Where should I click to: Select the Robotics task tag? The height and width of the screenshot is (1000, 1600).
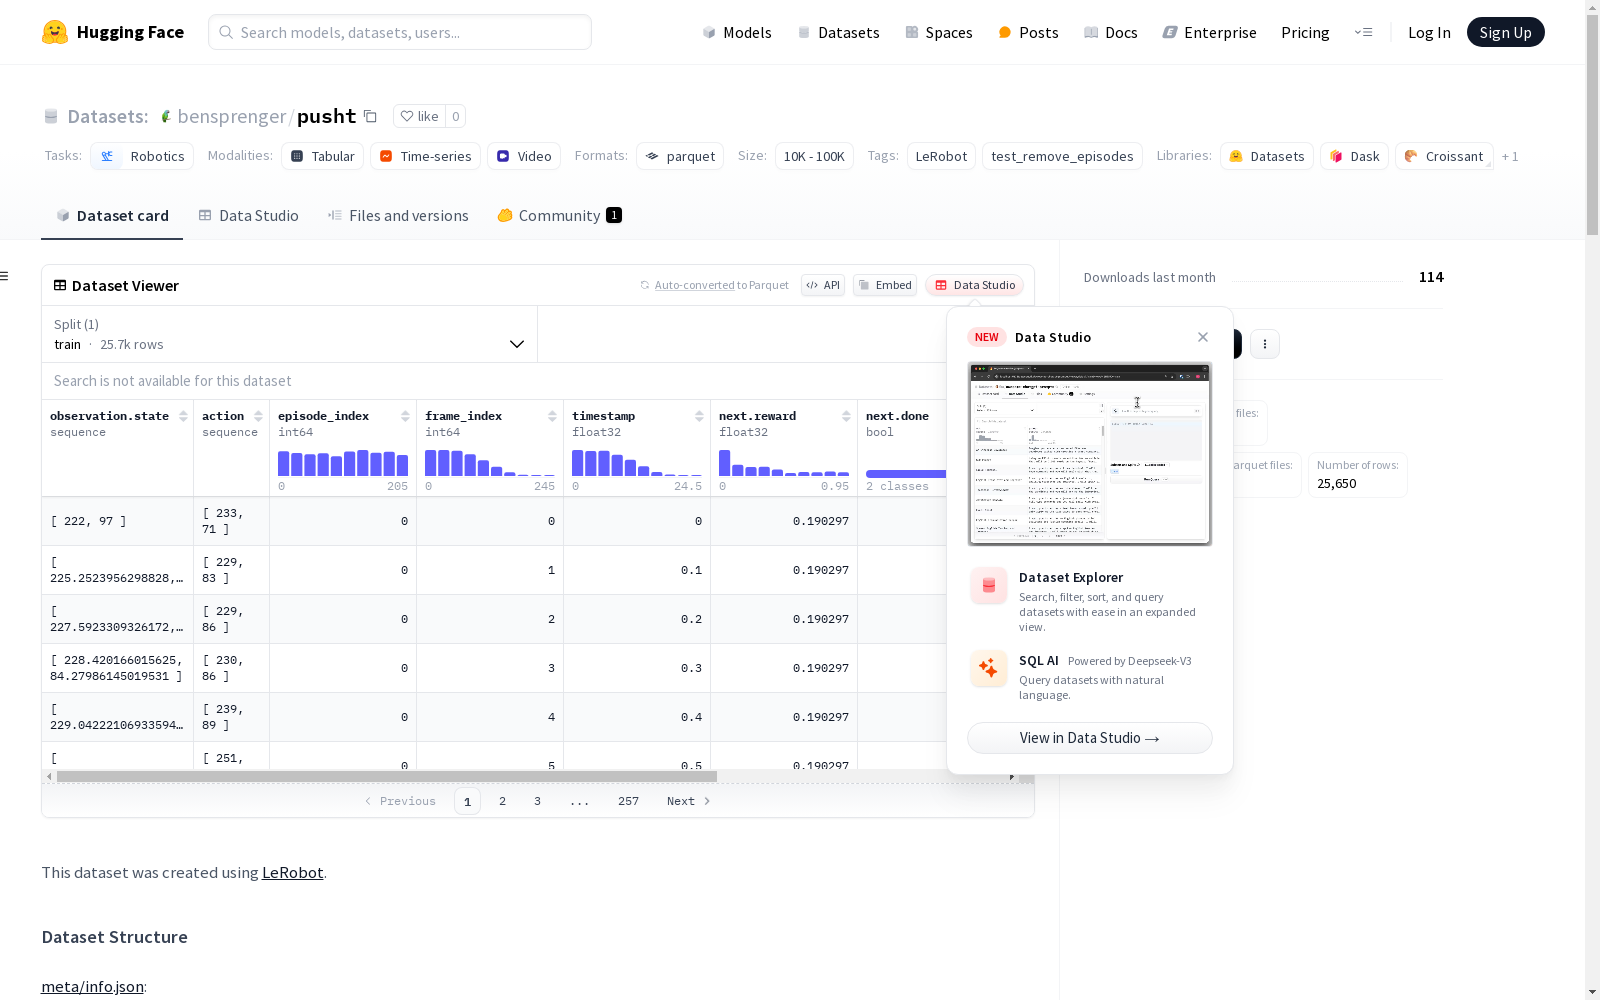[141, 156]
